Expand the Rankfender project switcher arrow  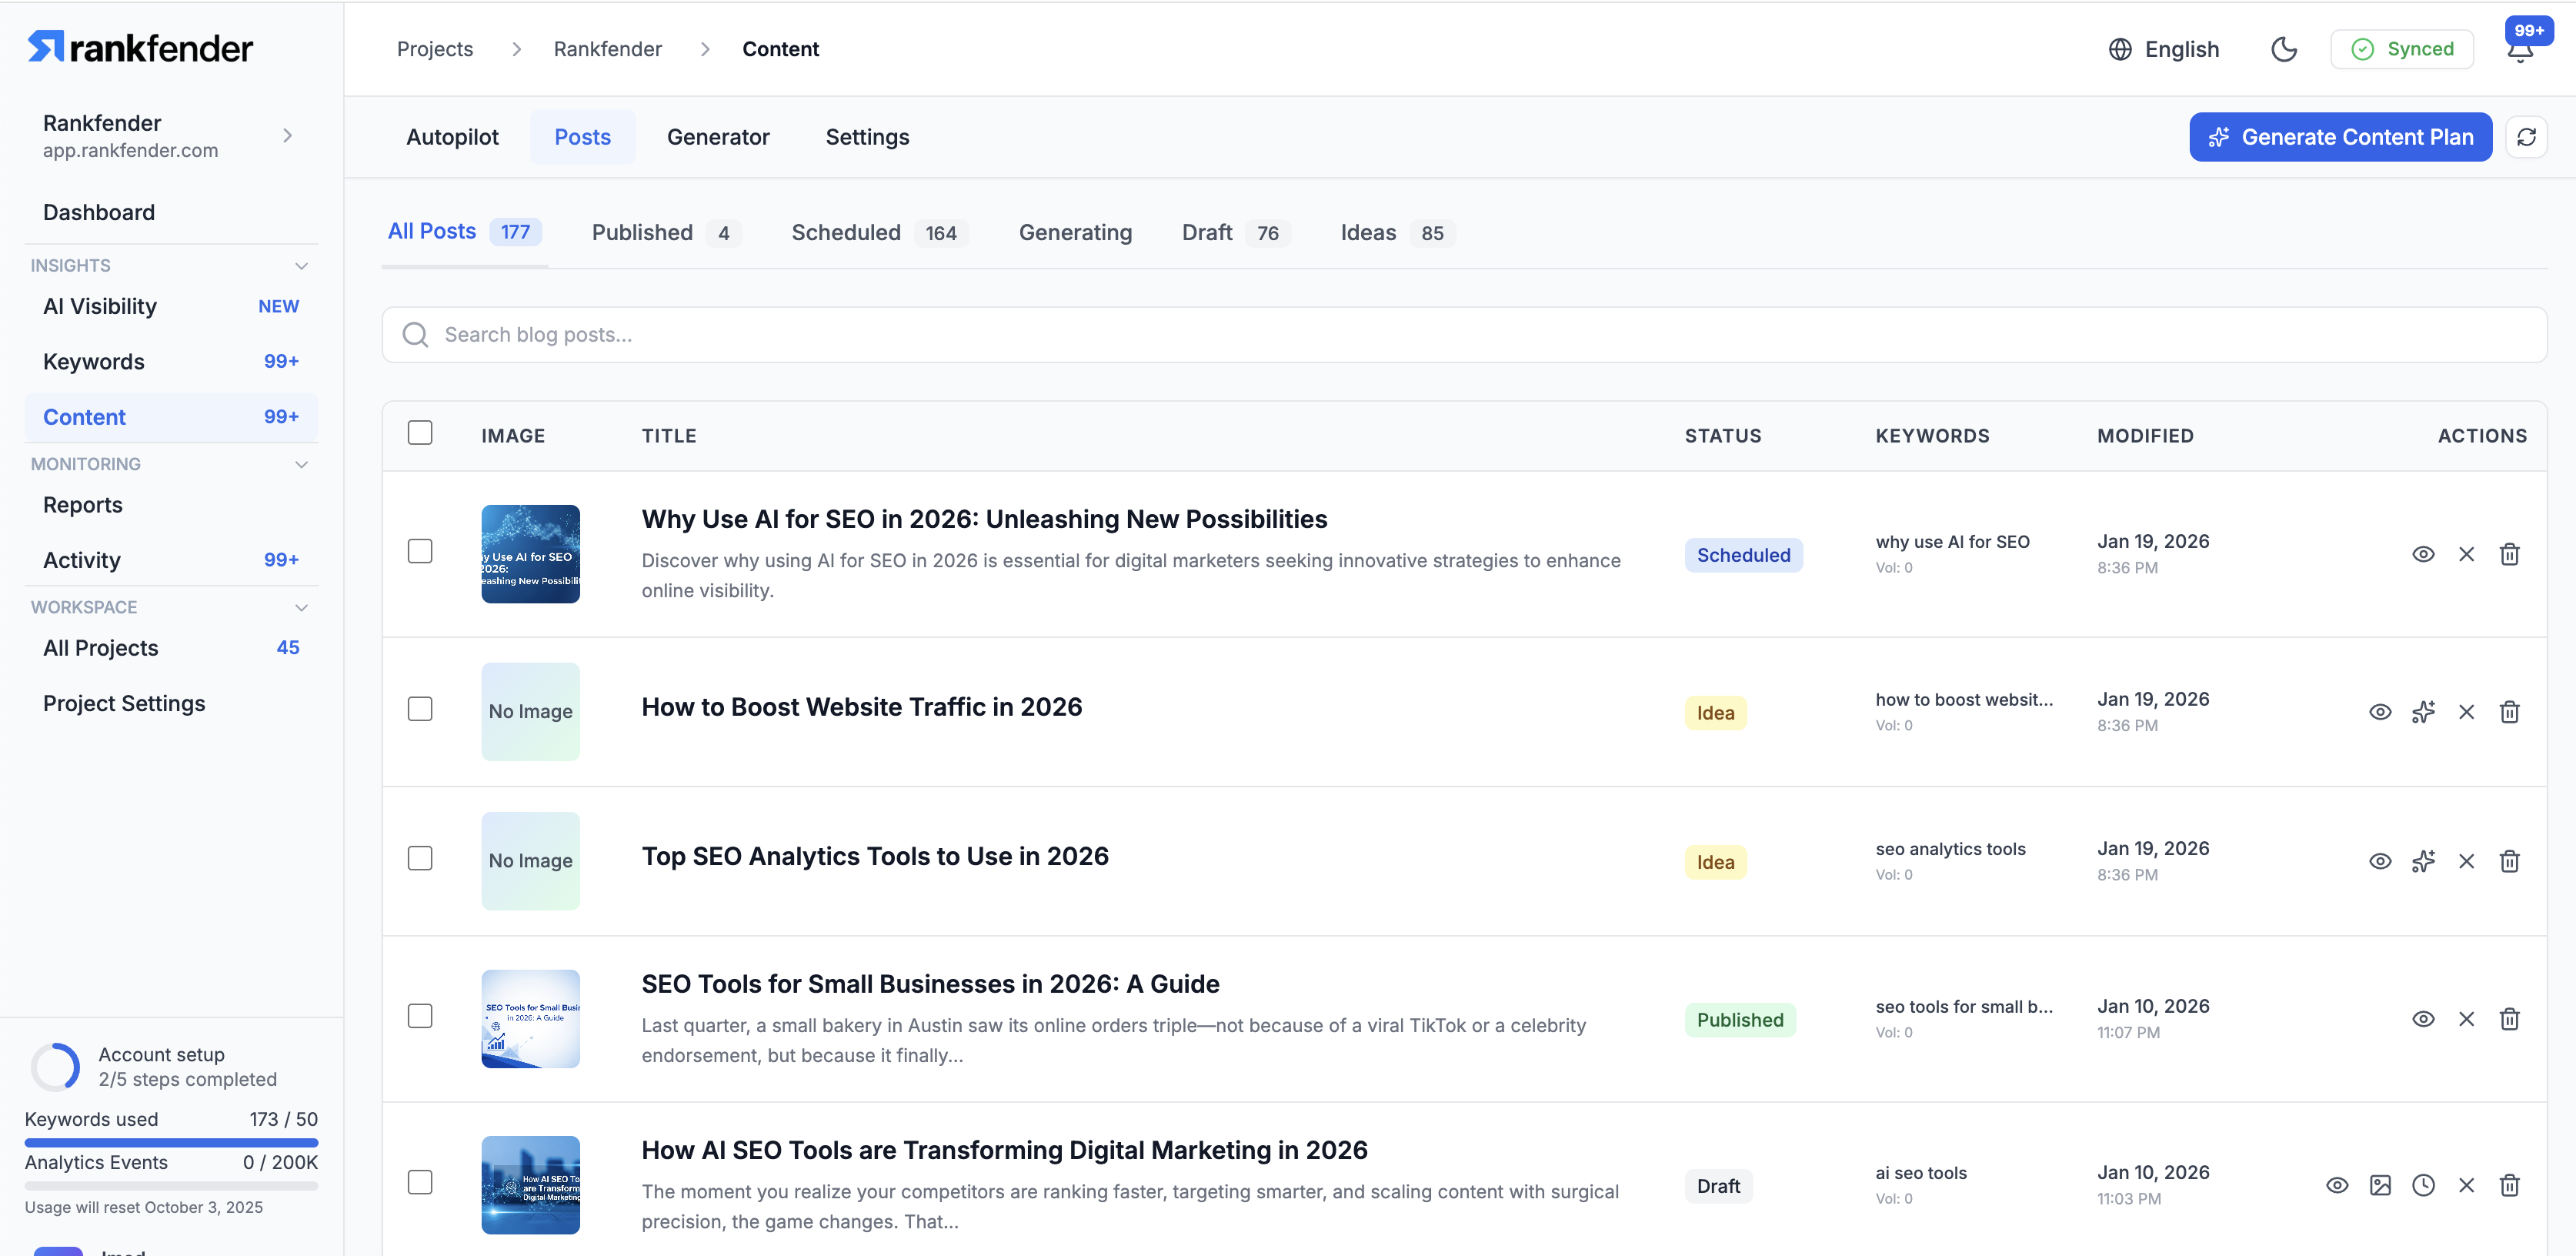pyautogui.click(x=288, y=136)
